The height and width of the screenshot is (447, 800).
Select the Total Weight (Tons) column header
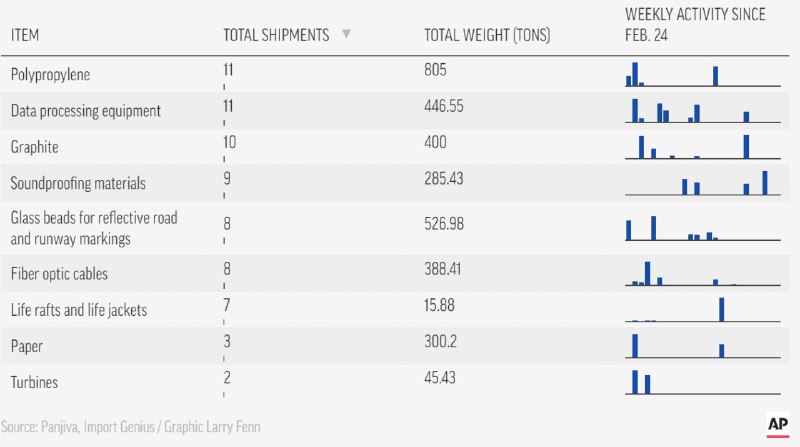[x=487, y=35]
